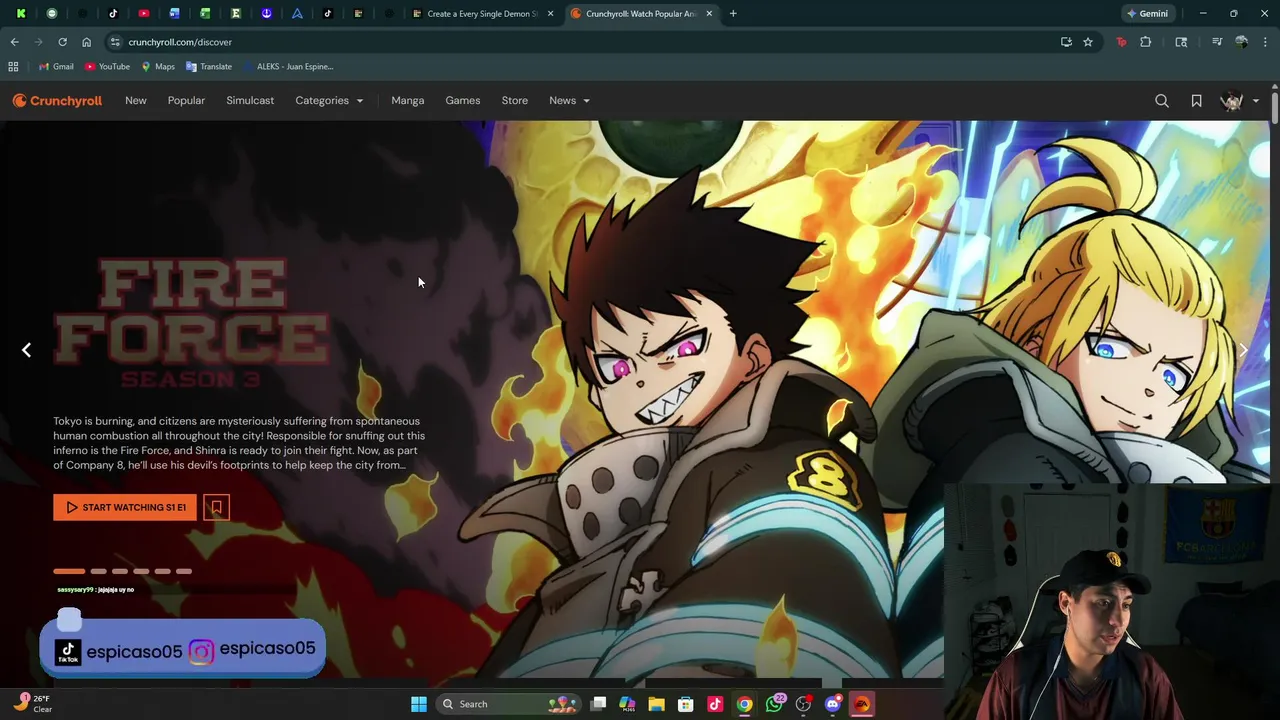This screenshot has width=1280, height=720.
Task: Expand the News dropdown
Action: 569,100
